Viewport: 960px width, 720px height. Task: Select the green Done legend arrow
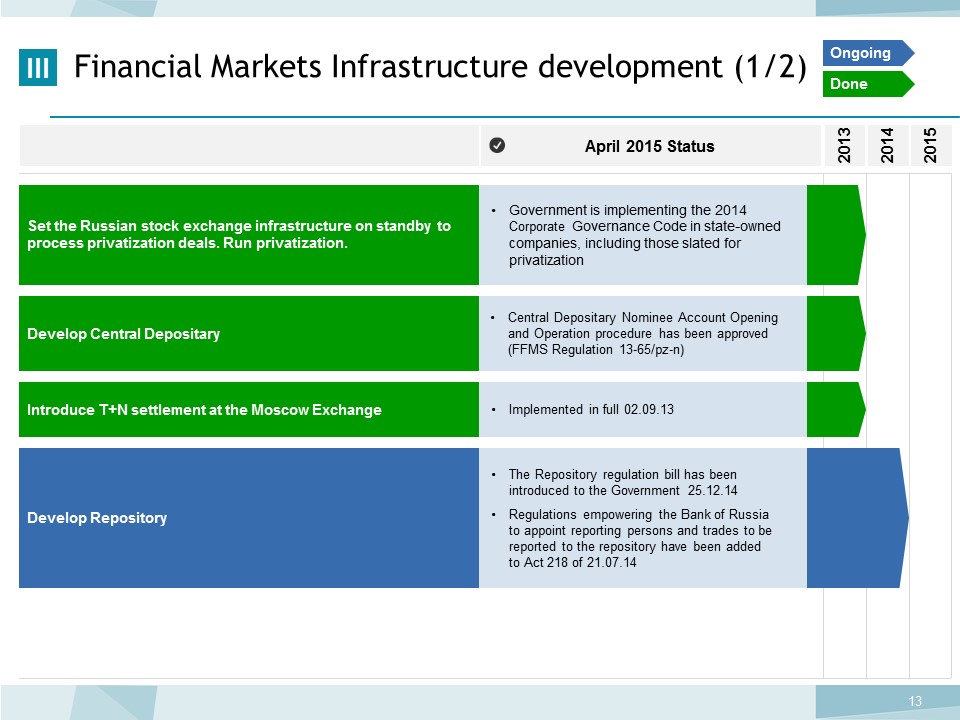pyautogui.click(x=868, y=84)
